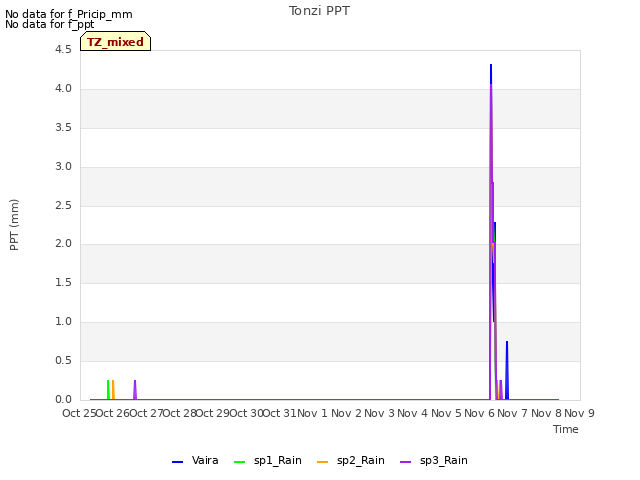Click the Nov 8 x-axis label
This screenshot has width=640, height=480.
(546, 413)
